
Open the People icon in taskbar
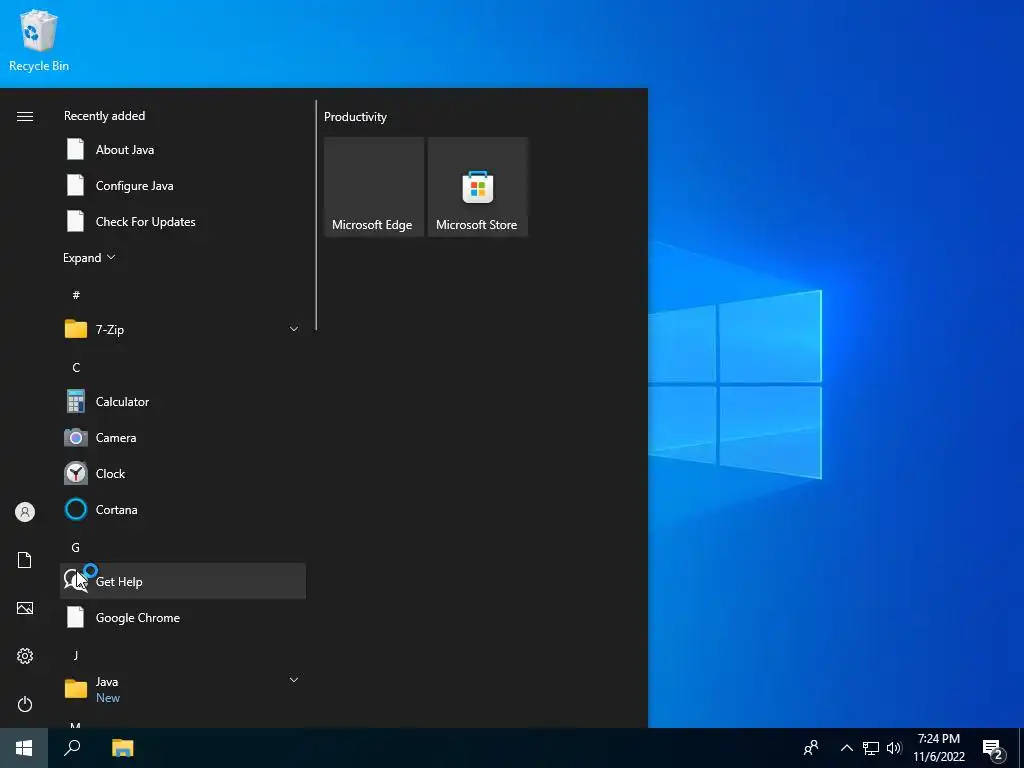[x=810, y=748]
